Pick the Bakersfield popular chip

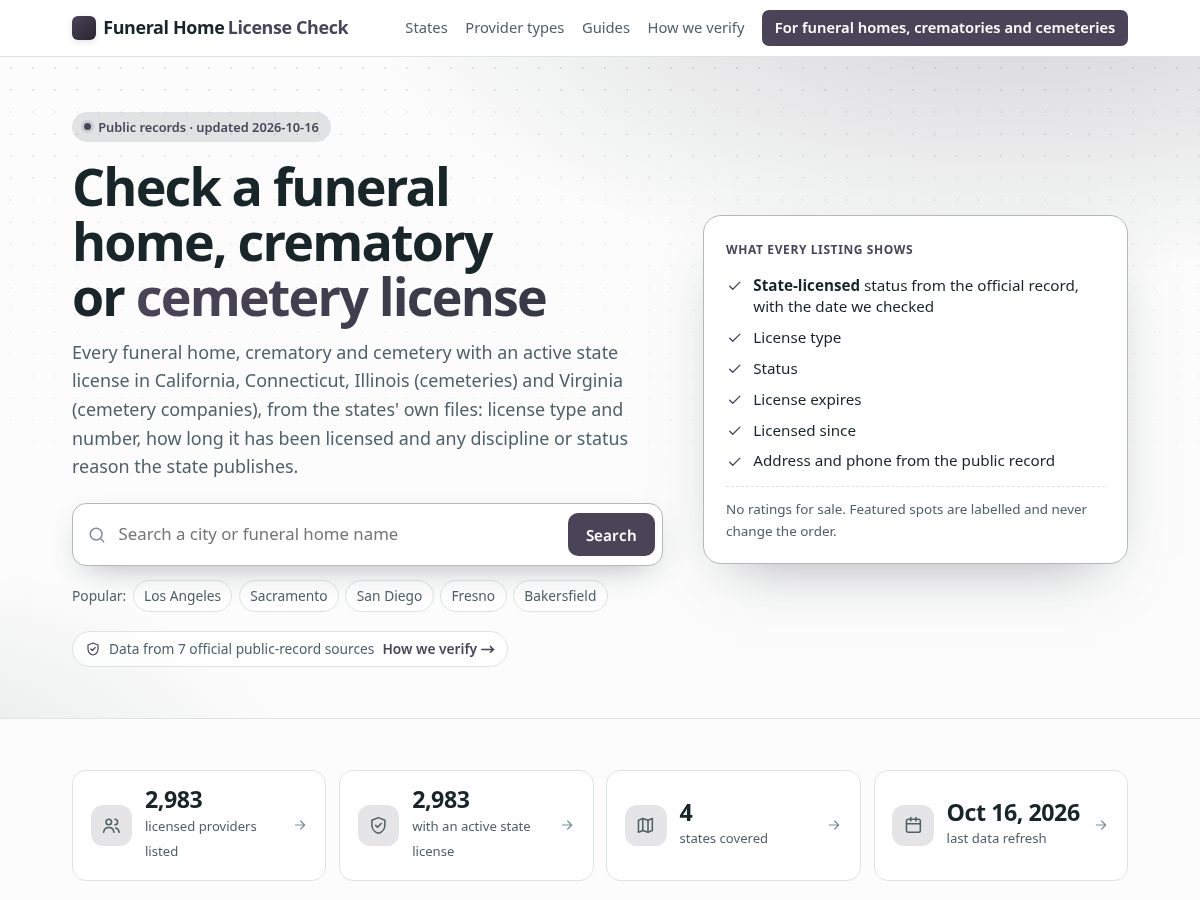tap(560, 596)
